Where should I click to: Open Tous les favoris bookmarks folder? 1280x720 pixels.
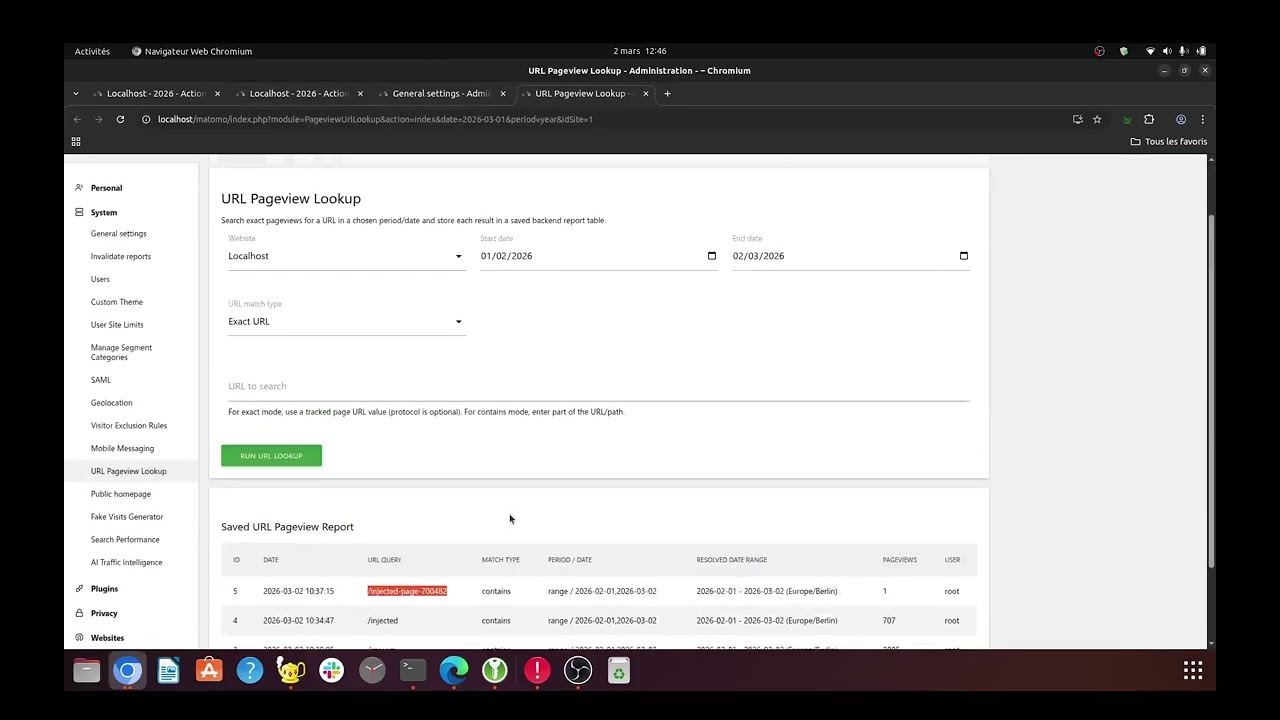click(x=1169, y=142)
